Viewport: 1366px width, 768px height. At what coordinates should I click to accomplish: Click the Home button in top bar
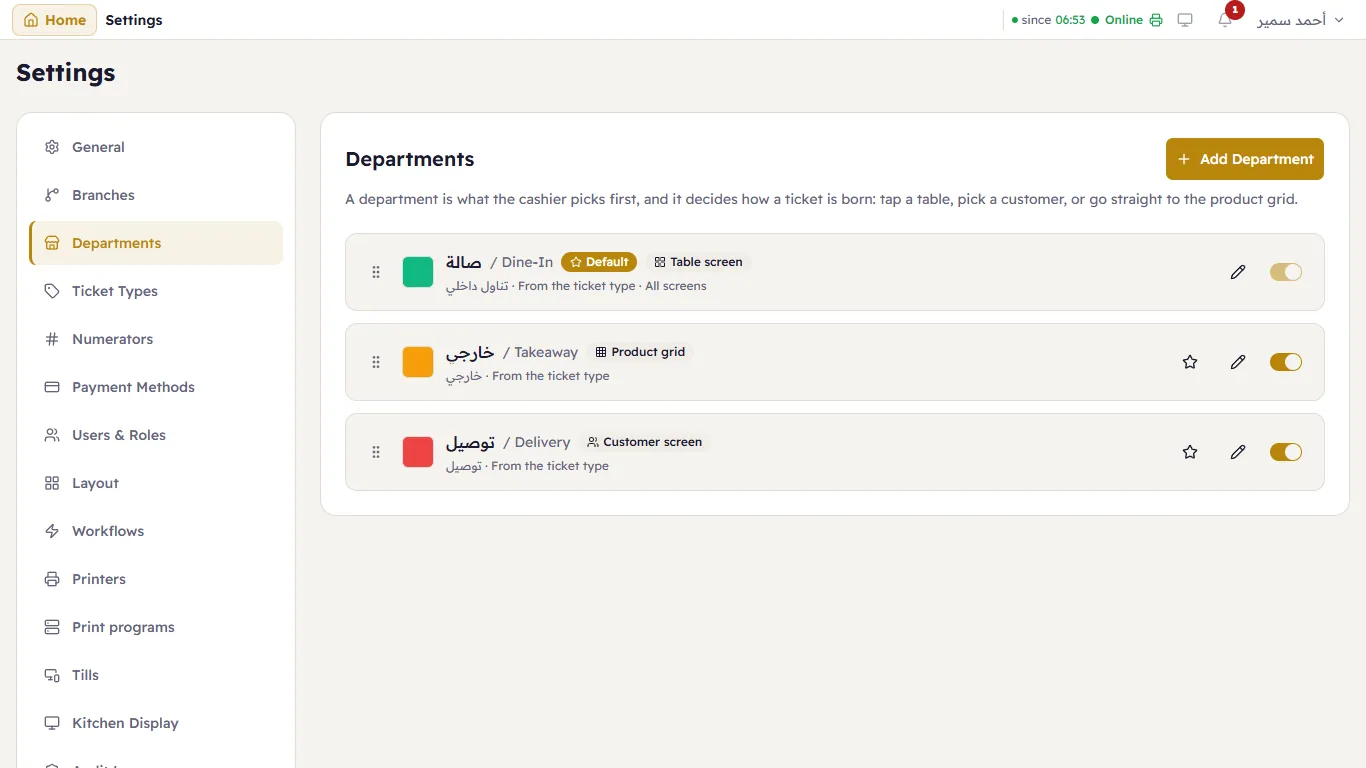[x=55, y=20]
